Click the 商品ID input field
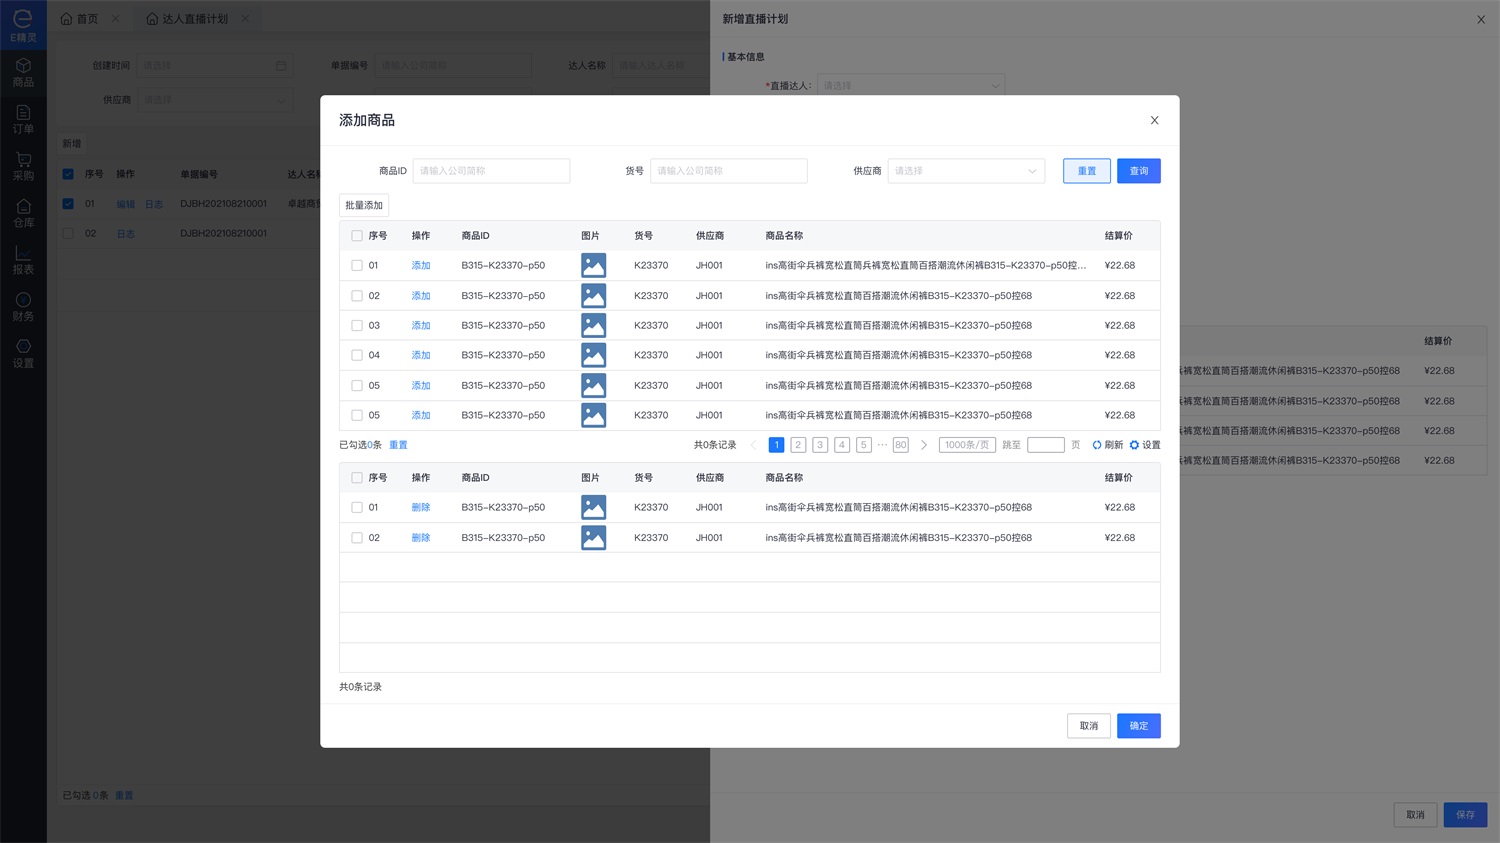The image size is (1500, 843). 491,171
